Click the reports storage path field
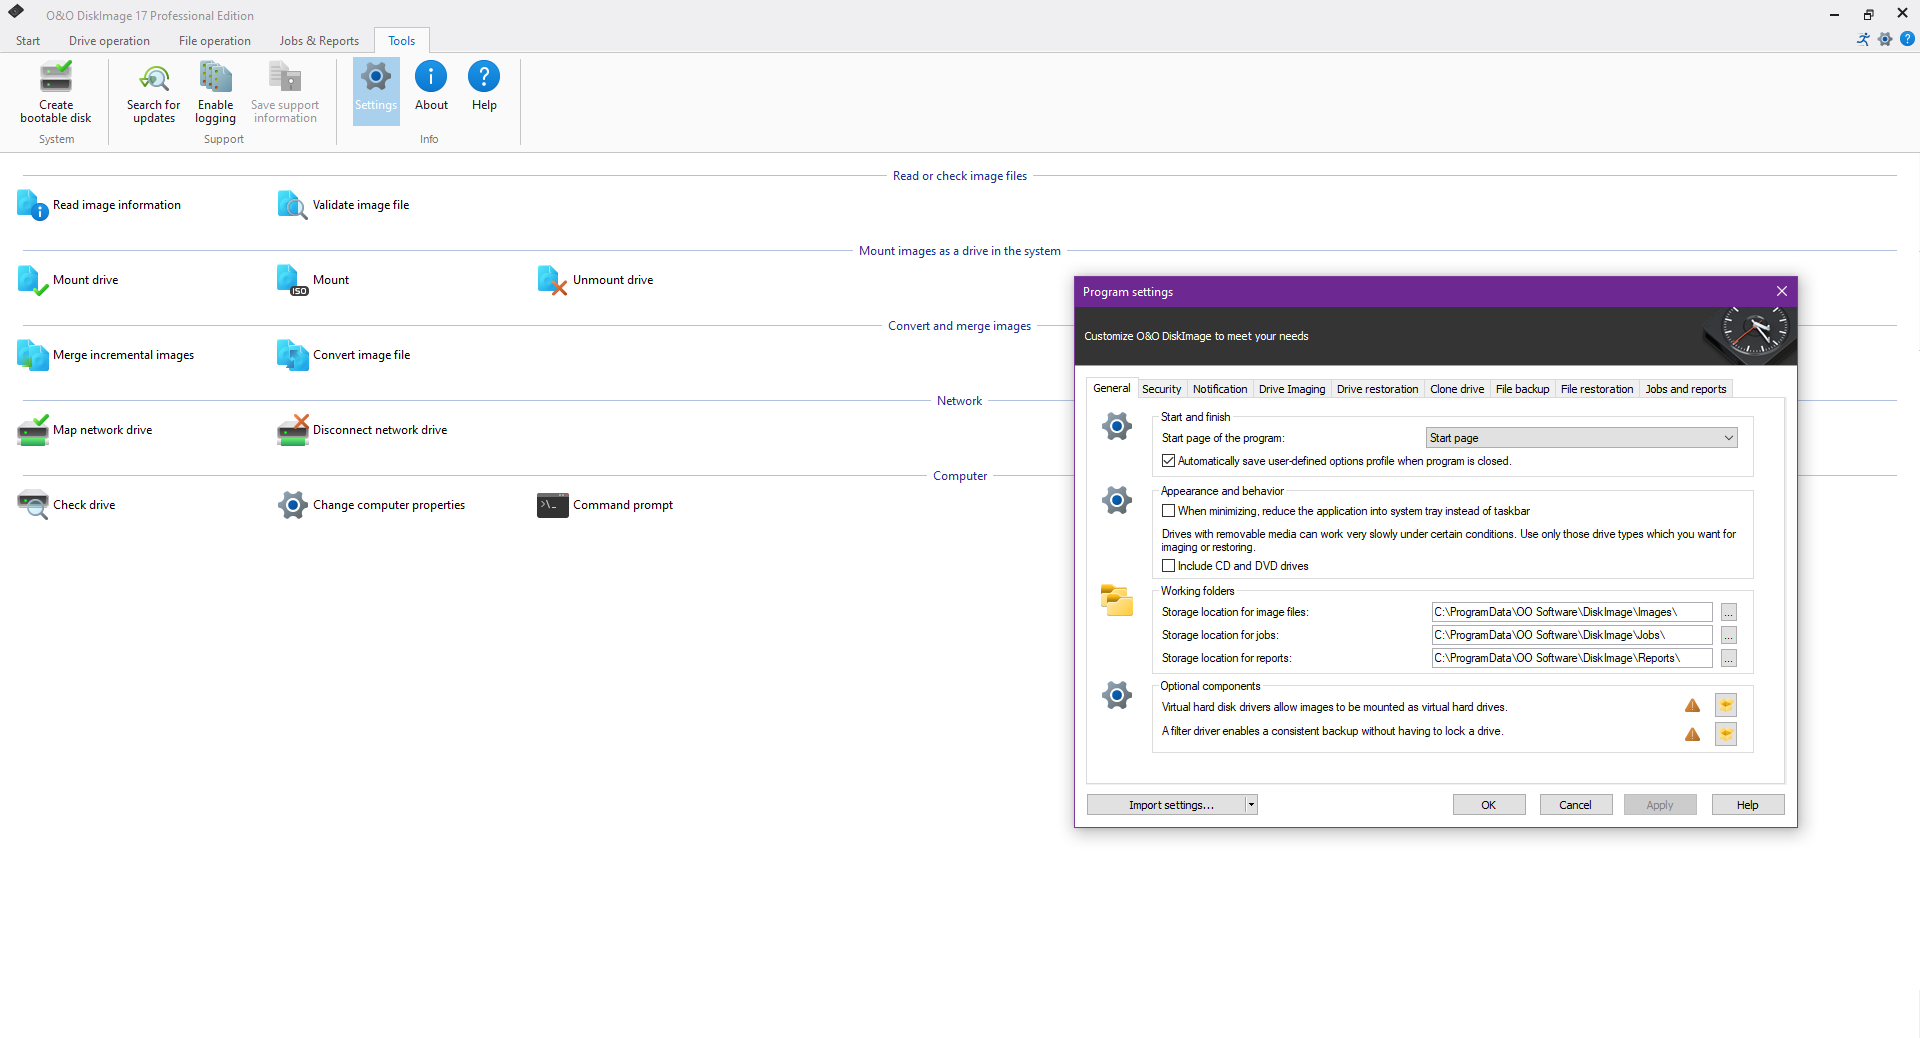Image resolution: width=1920 pixels, height=1038 pixels. tap(1572, 658)
